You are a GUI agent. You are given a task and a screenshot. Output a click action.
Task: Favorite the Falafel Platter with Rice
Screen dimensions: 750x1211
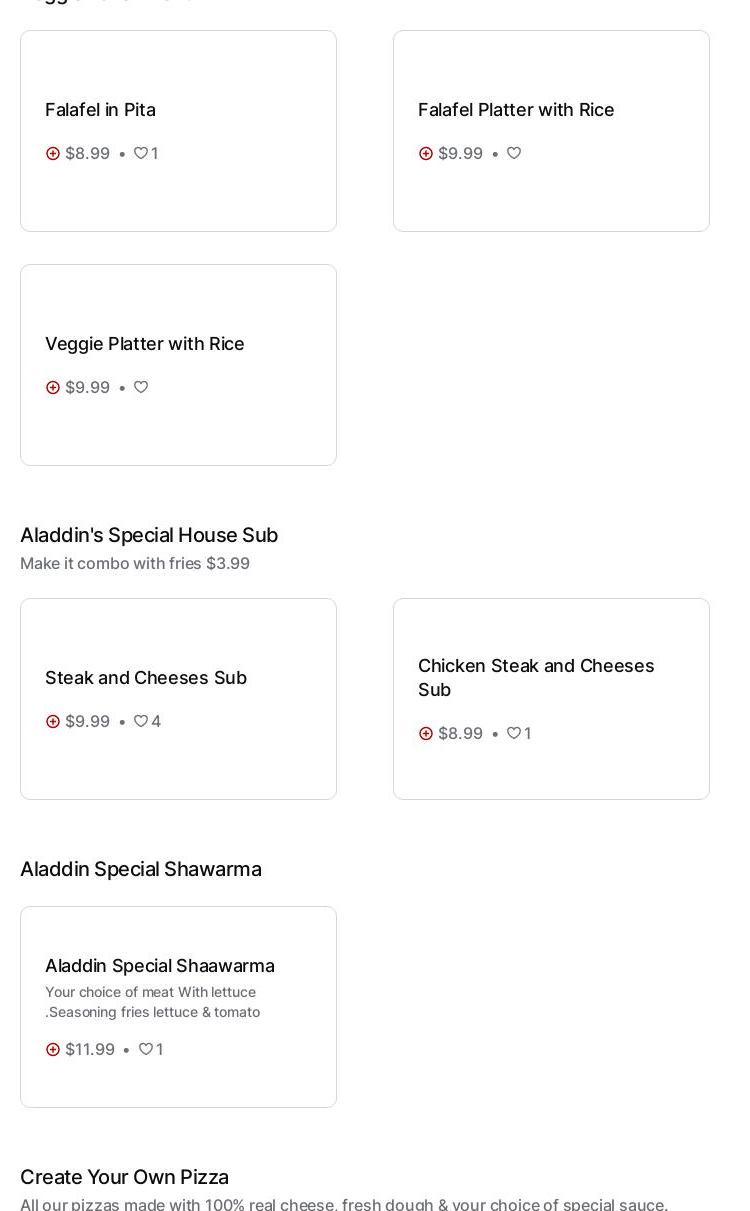(x=514, y=153)
